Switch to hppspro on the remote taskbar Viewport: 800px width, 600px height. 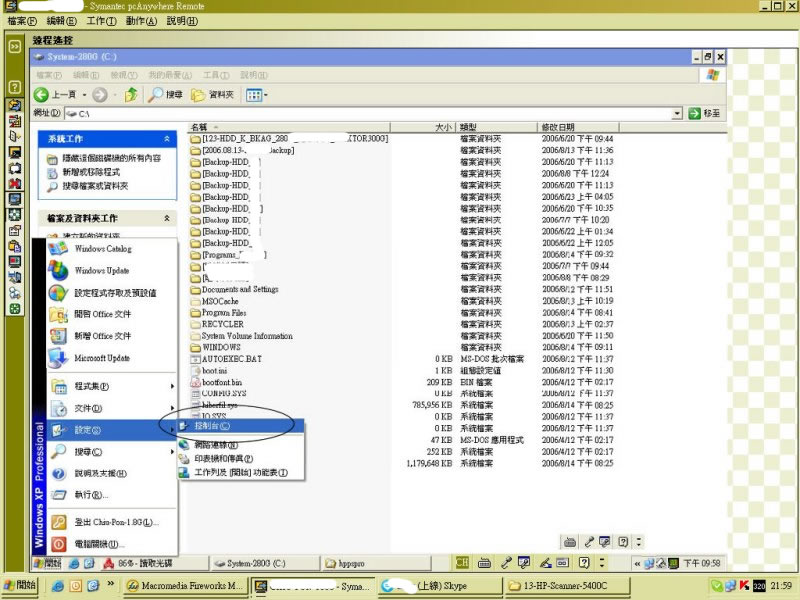[x=377, y=563]
